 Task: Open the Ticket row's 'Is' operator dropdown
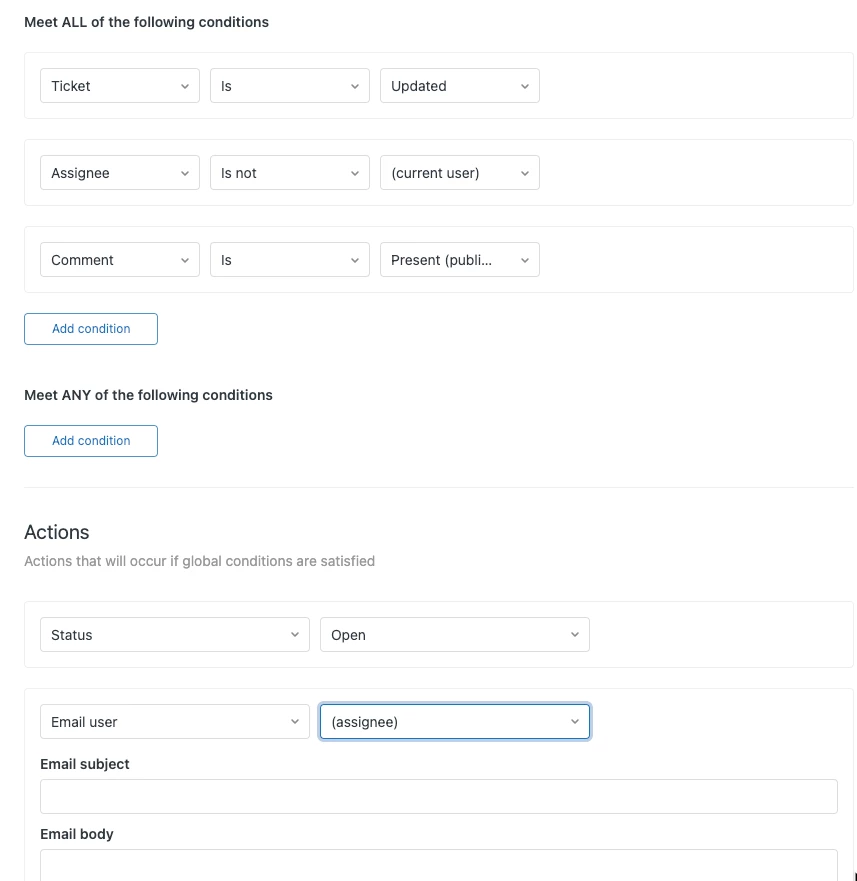pos(290,86)
